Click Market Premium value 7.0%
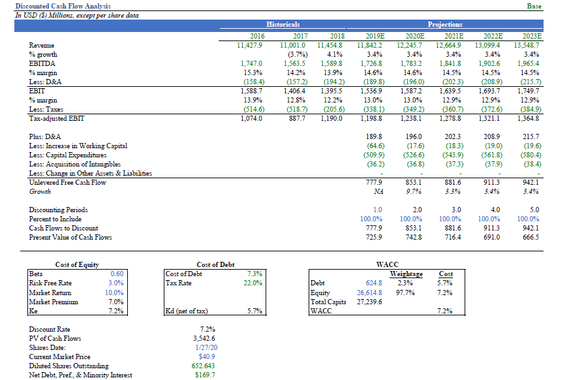This screenshot has height=380, width=569. click(116, 302)
